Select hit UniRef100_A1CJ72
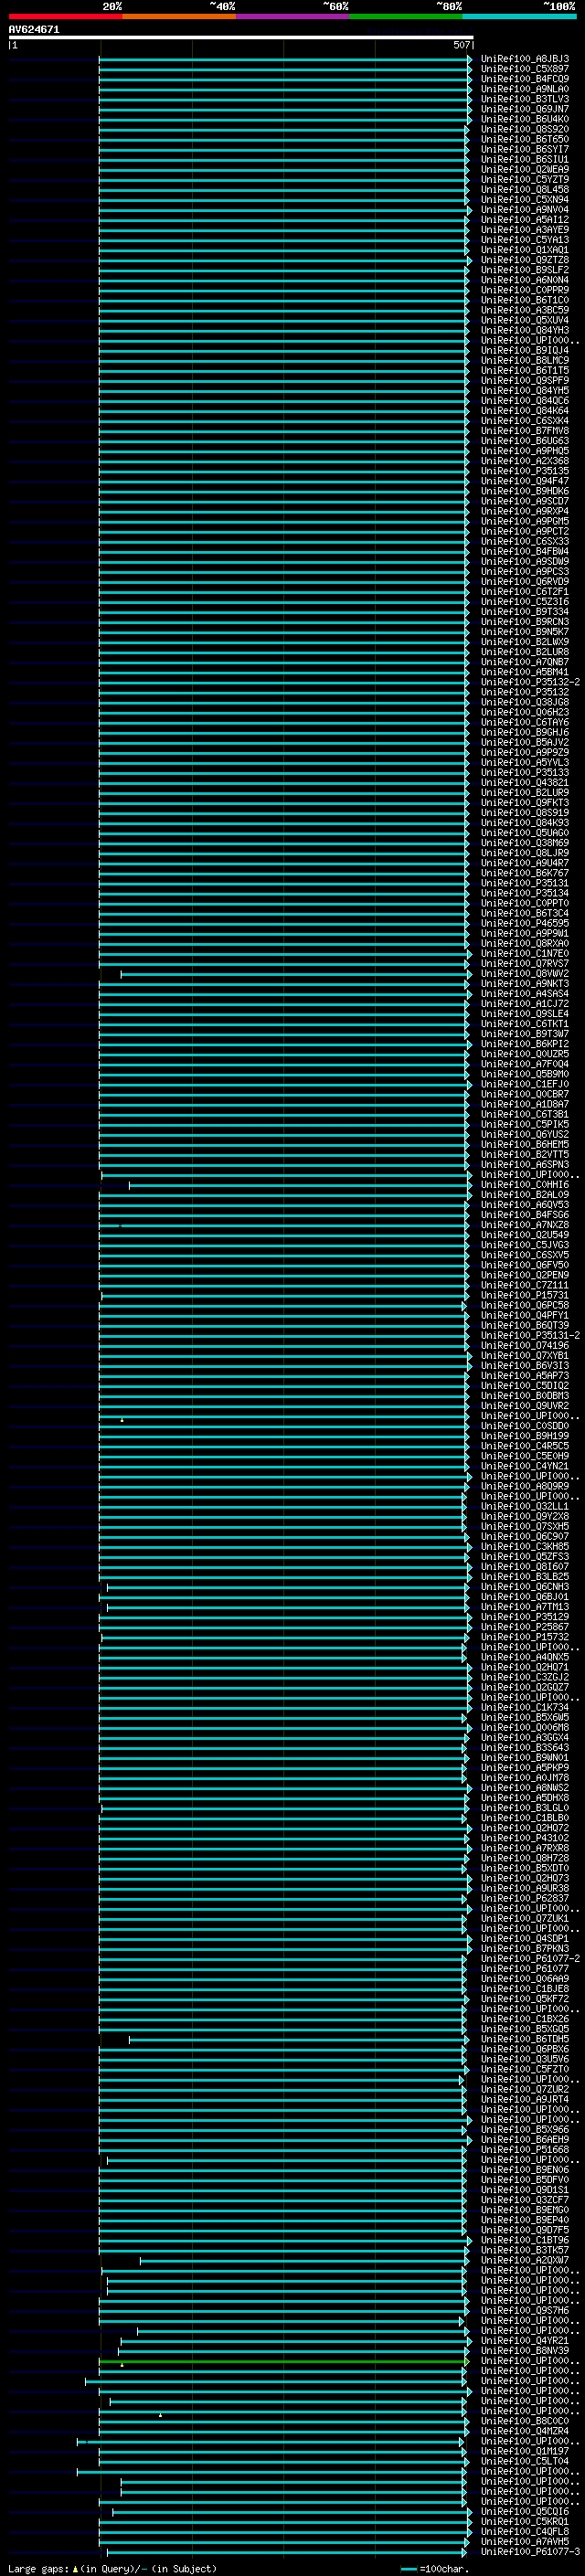The image size is (585, 2576). pyautogui.click(x=525, y=1004)
